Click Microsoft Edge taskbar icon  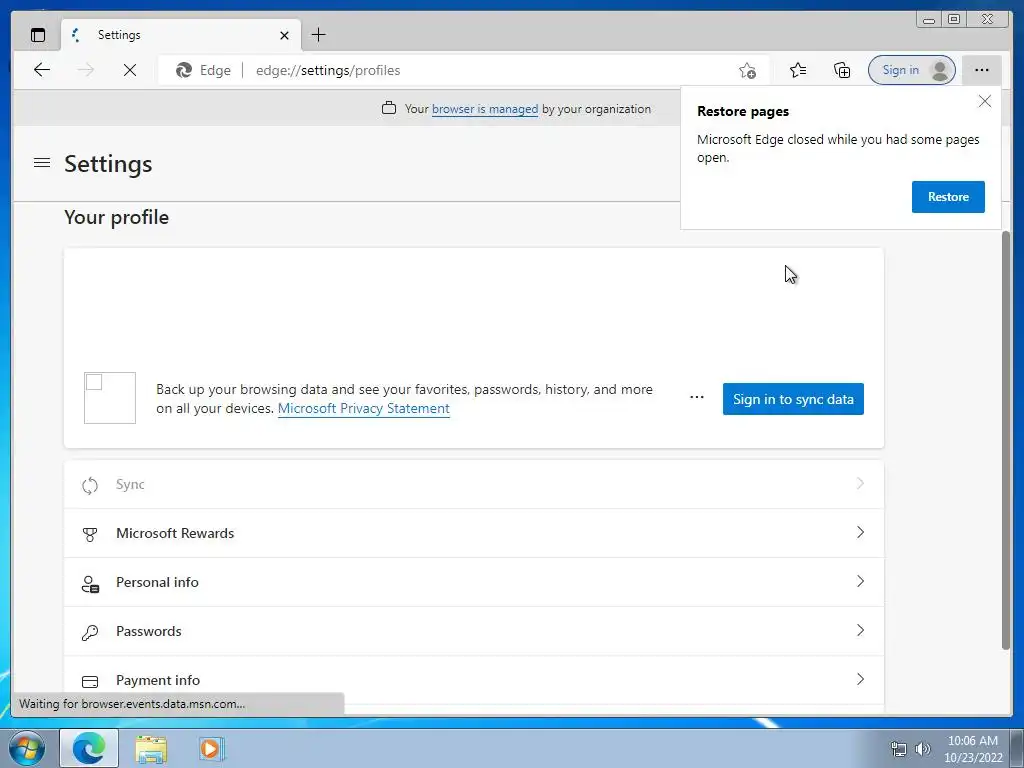pos(89,748)
